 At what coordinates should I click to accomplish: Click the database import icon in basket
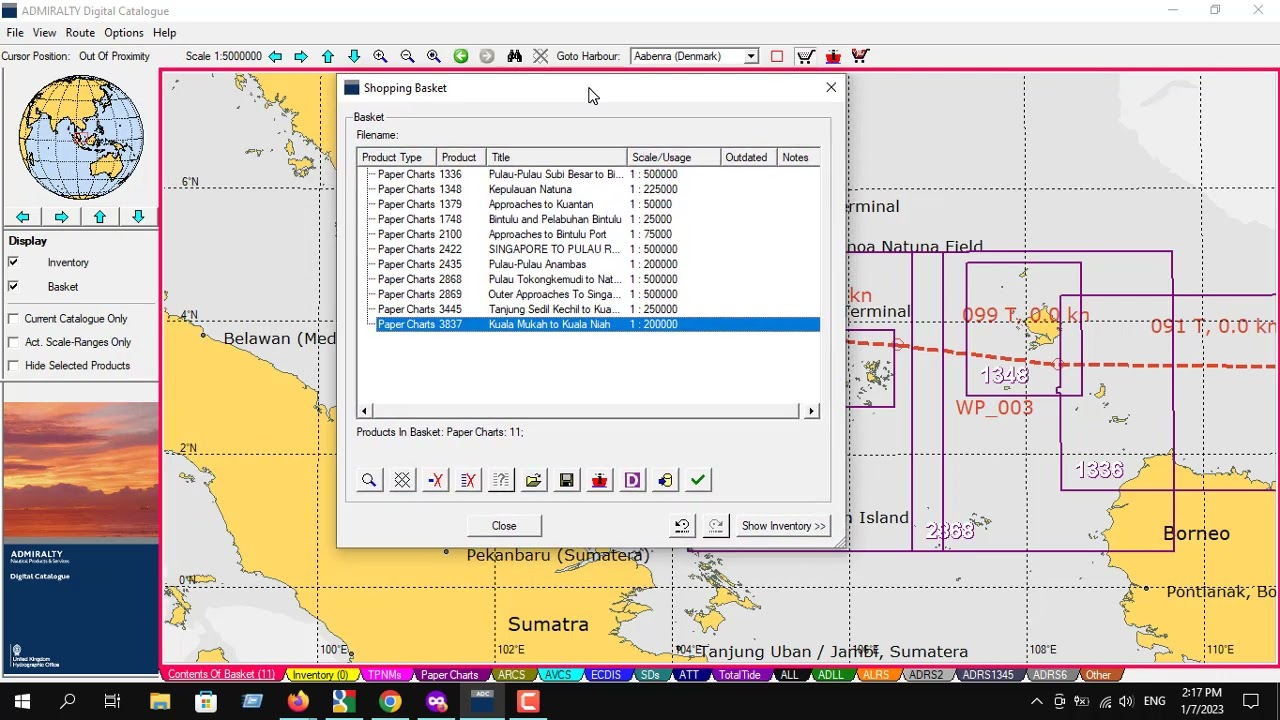(666, 481)
